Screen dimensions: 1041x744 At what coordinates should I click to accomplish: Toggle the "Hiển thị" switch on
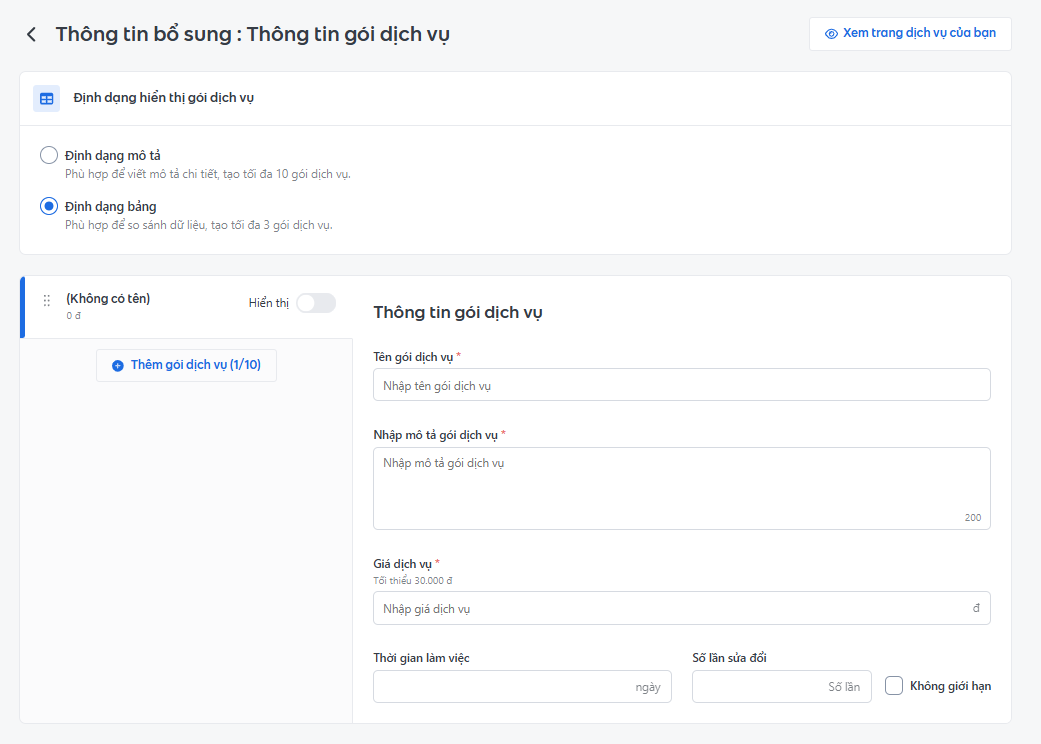tap(315, 303)
